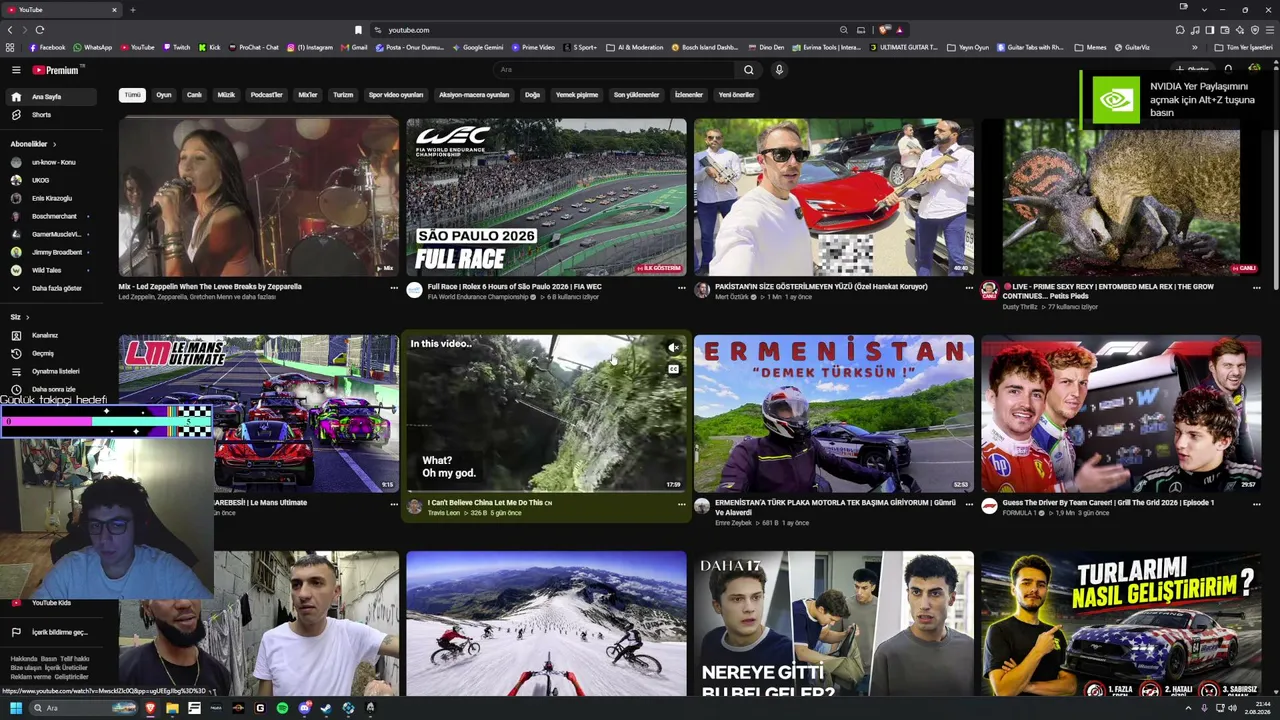Open options menu for Ermenistan video
The height and width of the screenshot is (720, 1280).
tap(969, 504)
